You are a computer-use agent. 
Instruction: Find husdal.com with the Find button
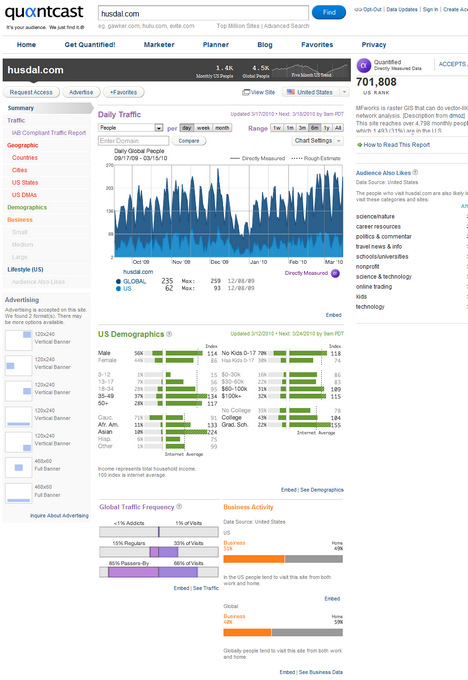pos(329,12)
